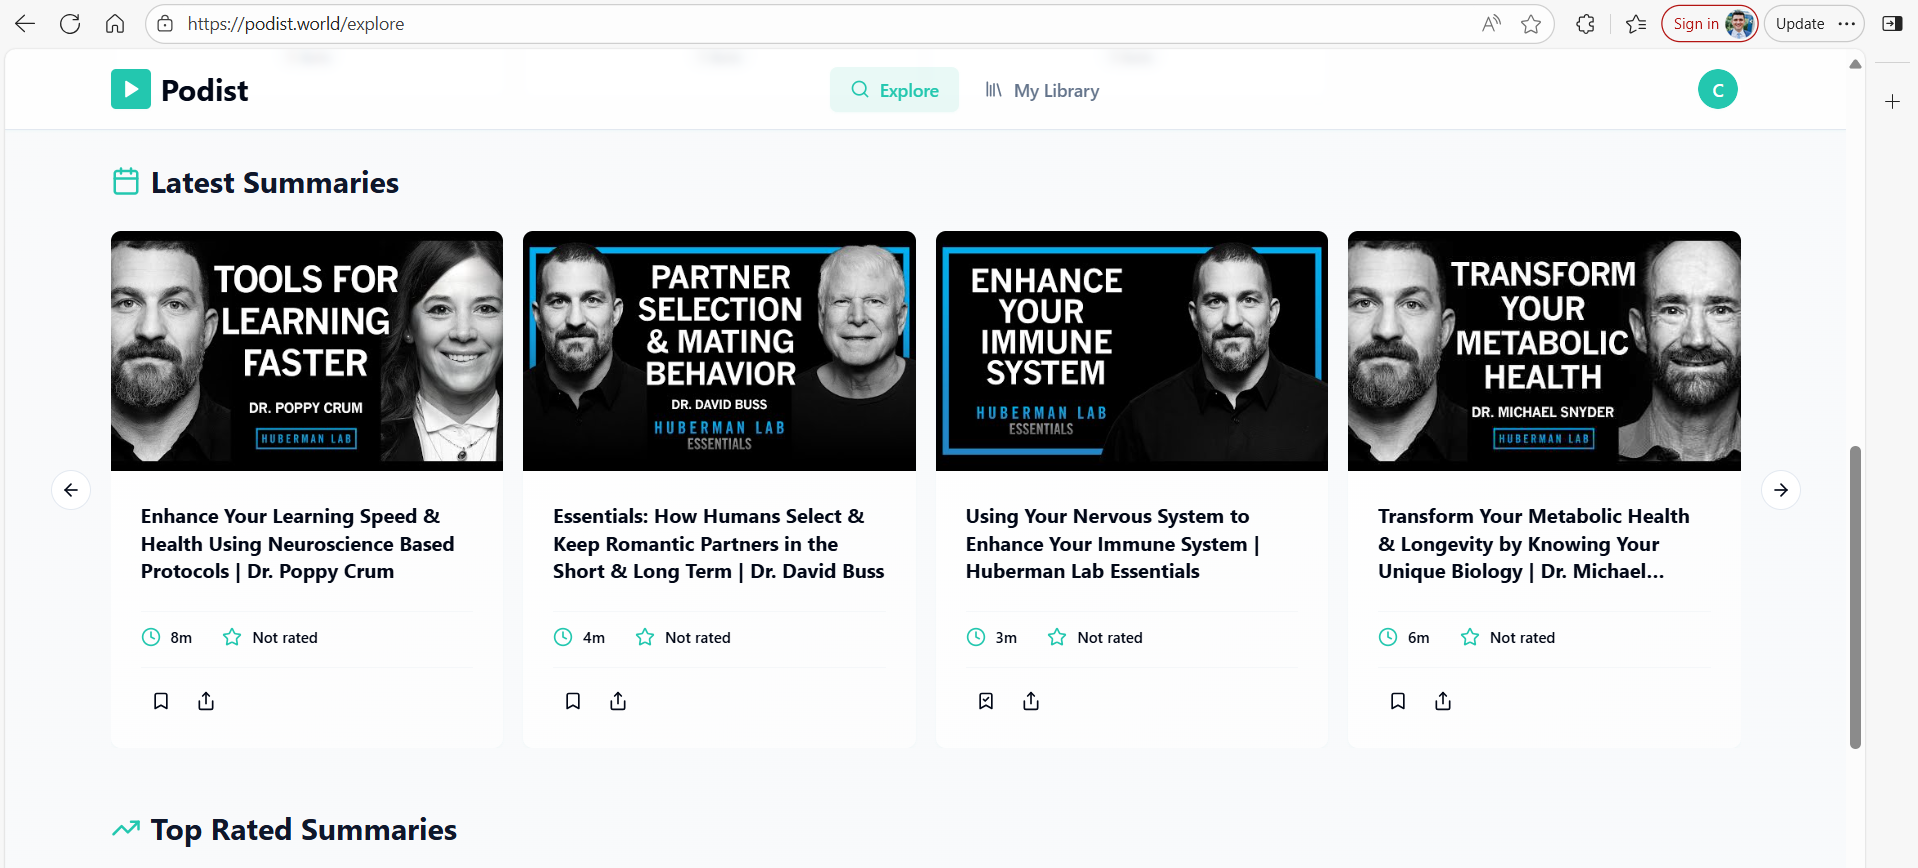This screenshot has height=868, width=1918.
Task: Open the browser home page
Action: point(115,24)
